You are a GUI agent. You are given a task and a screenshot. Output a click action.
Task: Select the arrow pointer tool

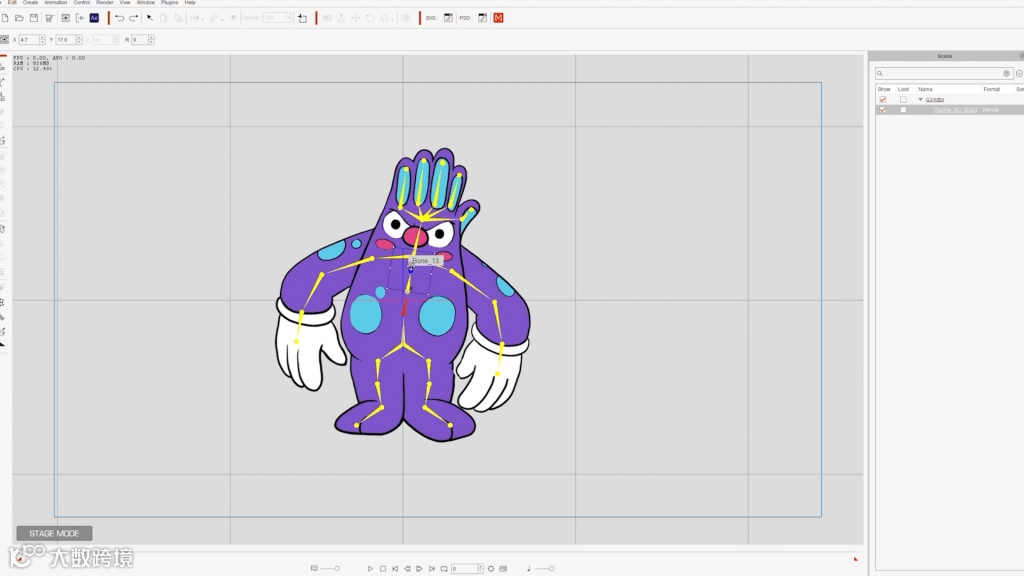[x=150, y=18]
